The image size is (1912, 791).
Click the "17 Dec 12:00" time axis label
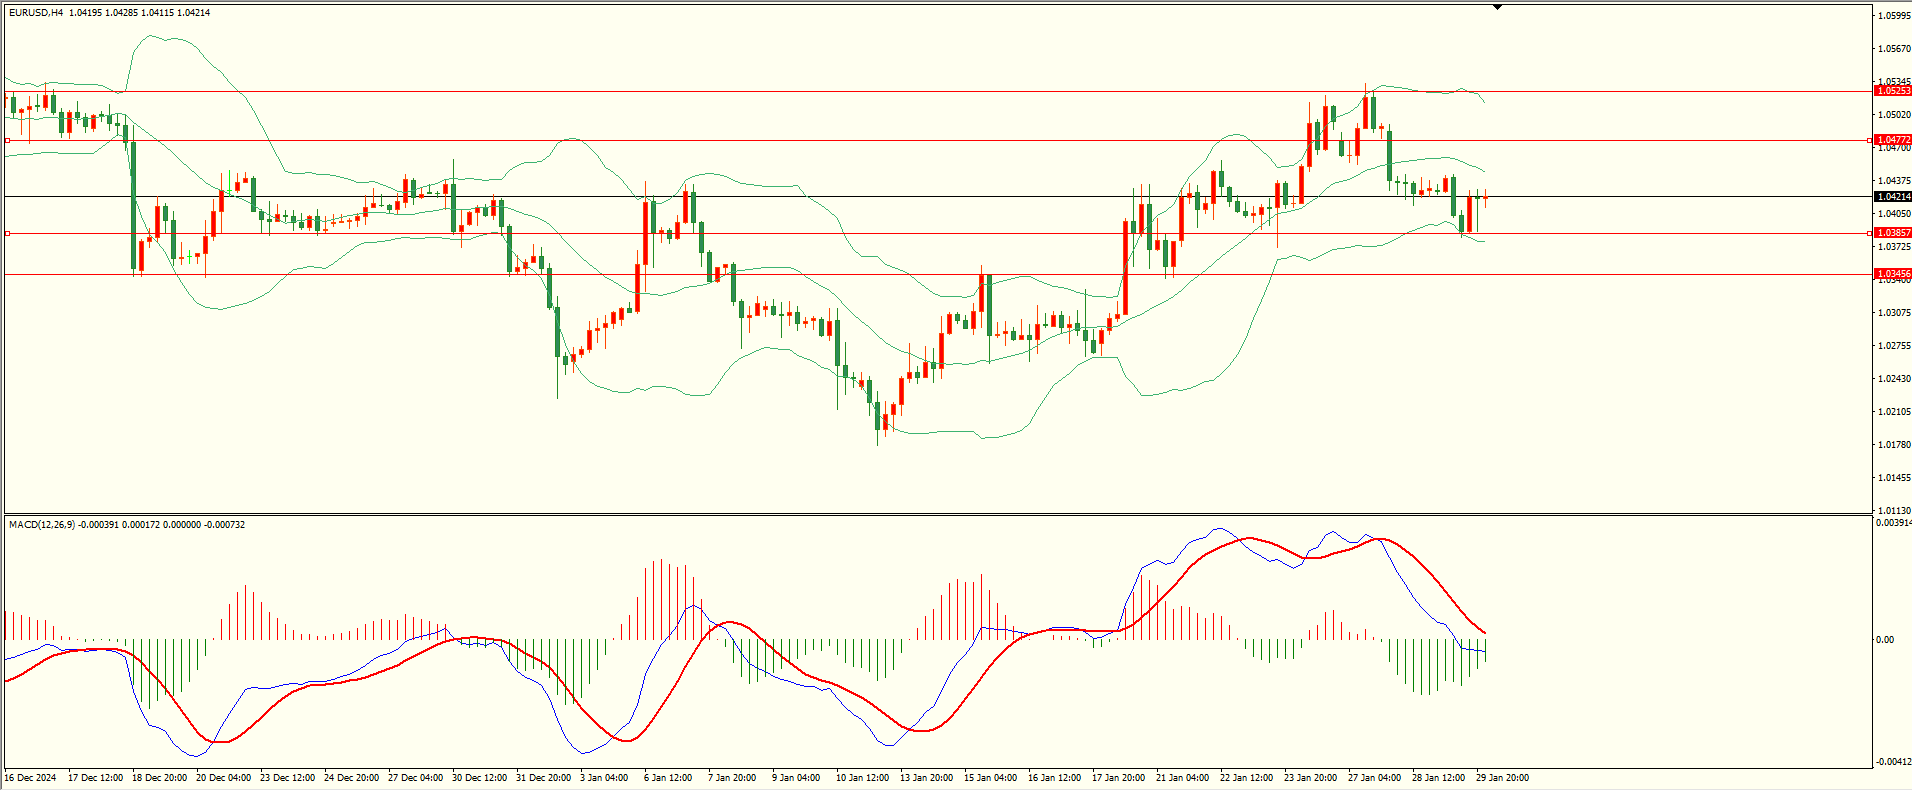point(96,778)
